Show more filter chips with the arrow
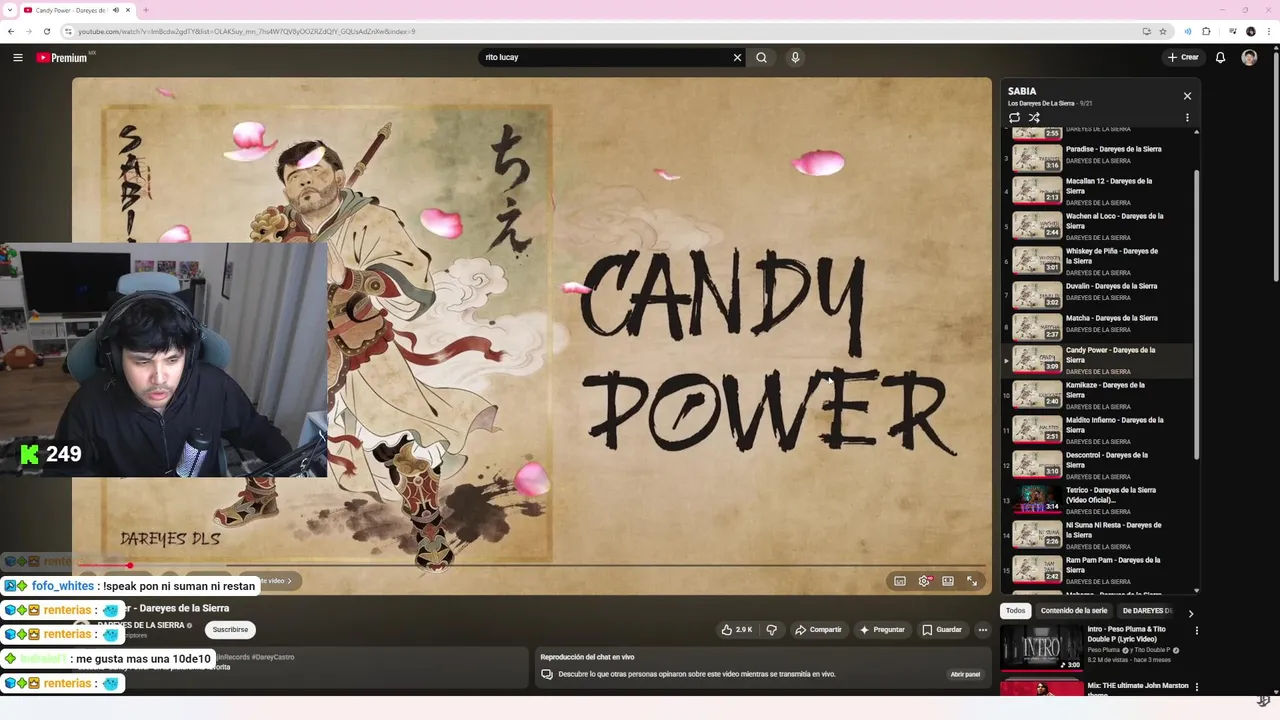The image size is (1280, 720). click(1190, 613)
